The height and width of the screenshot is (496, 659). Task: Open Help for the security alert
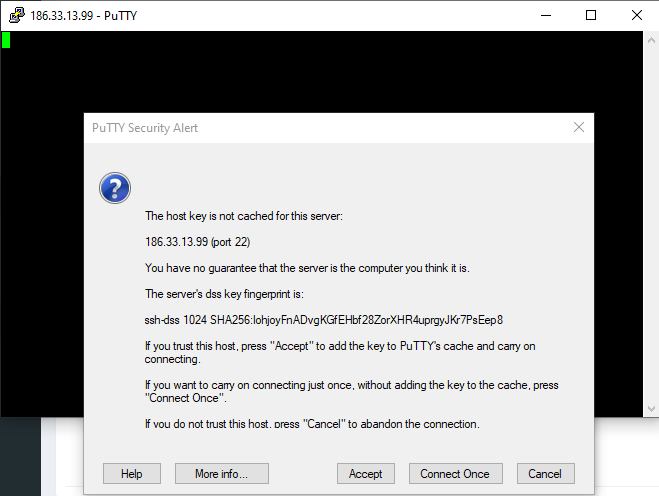coord(132,474)
